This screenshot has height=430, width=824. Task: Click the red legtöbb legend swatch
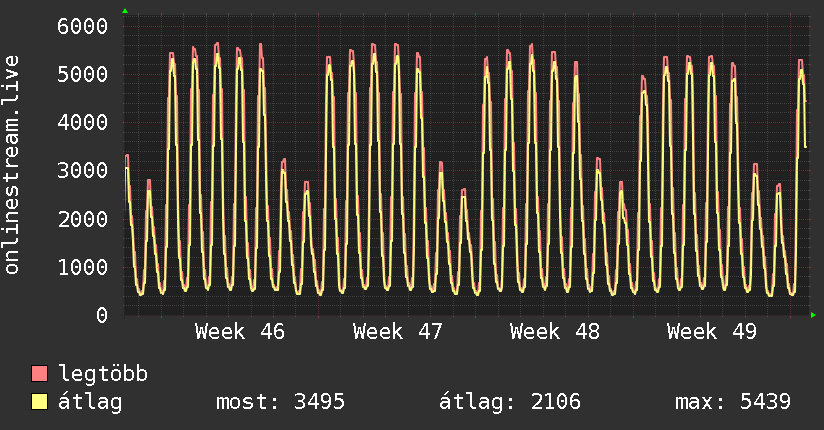click(x=39, y=375)
